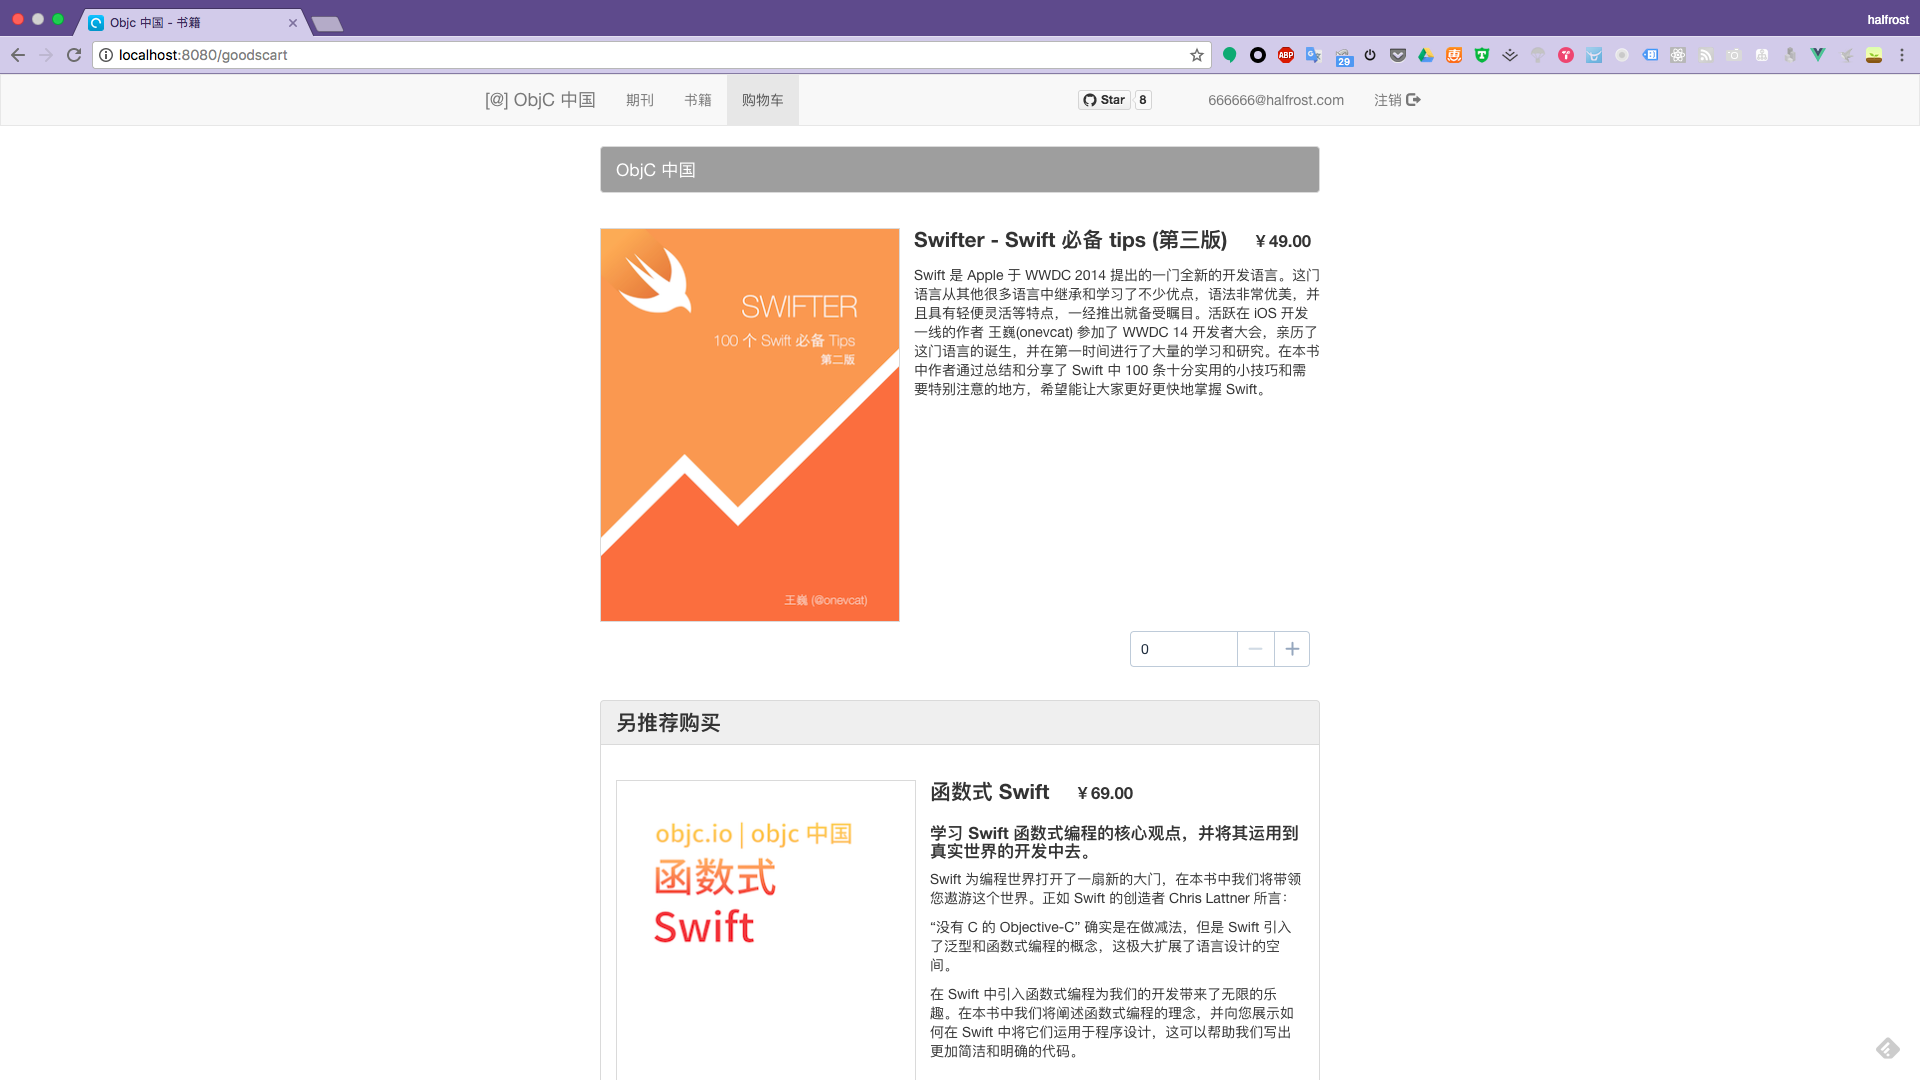Click the GitHub Star button
1920x1080 pixels.
tap(1104, 100)
